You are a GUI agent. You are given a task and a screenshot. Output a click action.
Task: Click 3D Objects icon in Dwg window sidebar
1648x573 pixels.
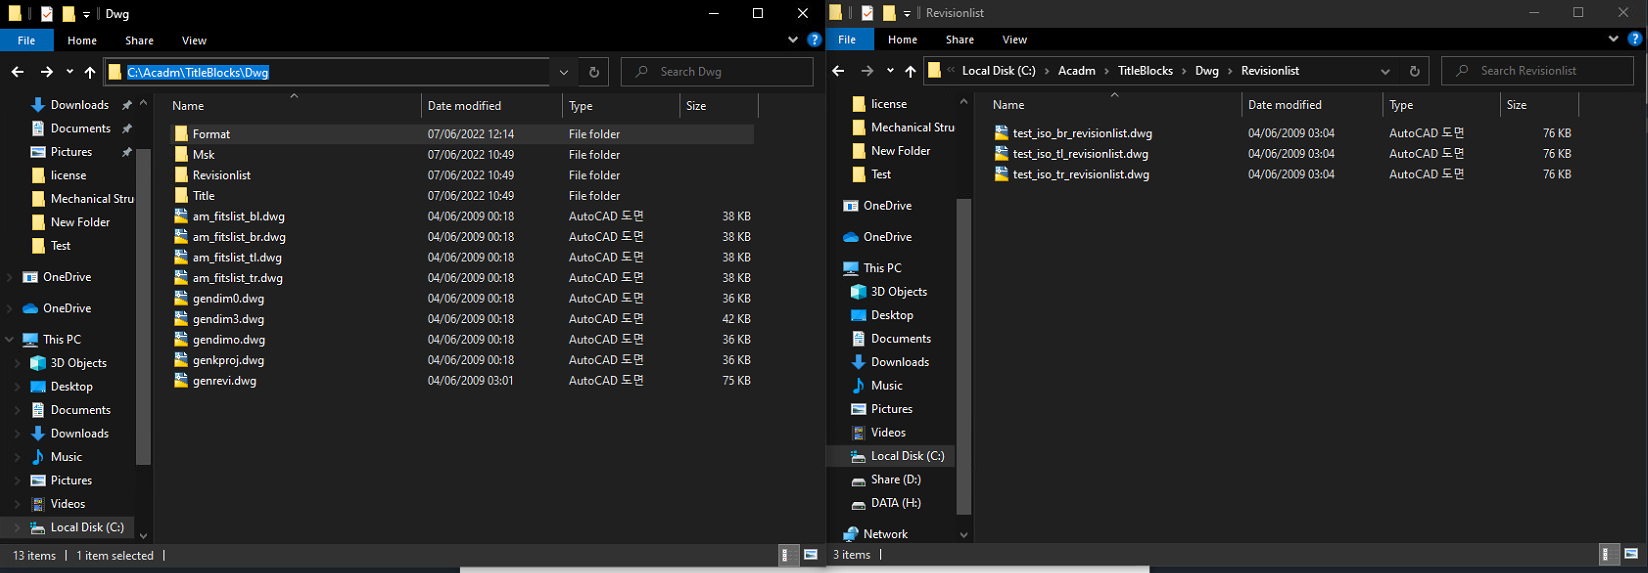(38, 363)
